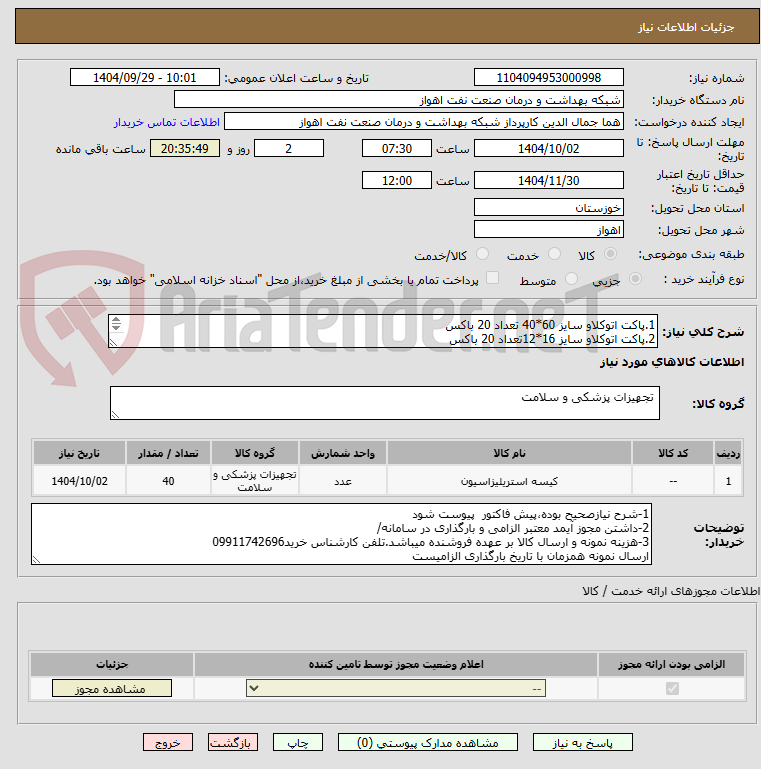Select the 'کالا' category radio button
The height and width of the screenshot is (769, 761).
coord(610,254)
